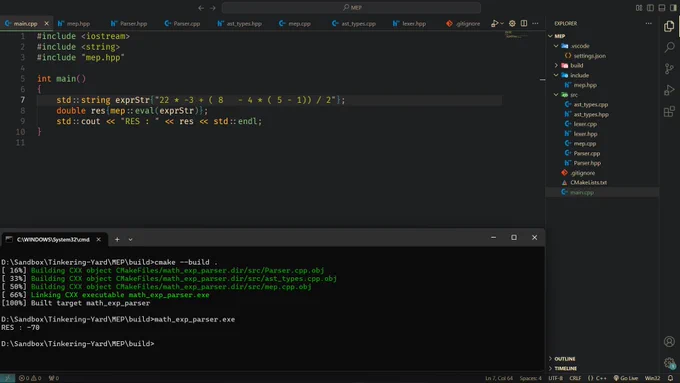This screenshot has width=680, height=383.
Task: Open the Manage gear in activity bar
Action: point(669,363)
